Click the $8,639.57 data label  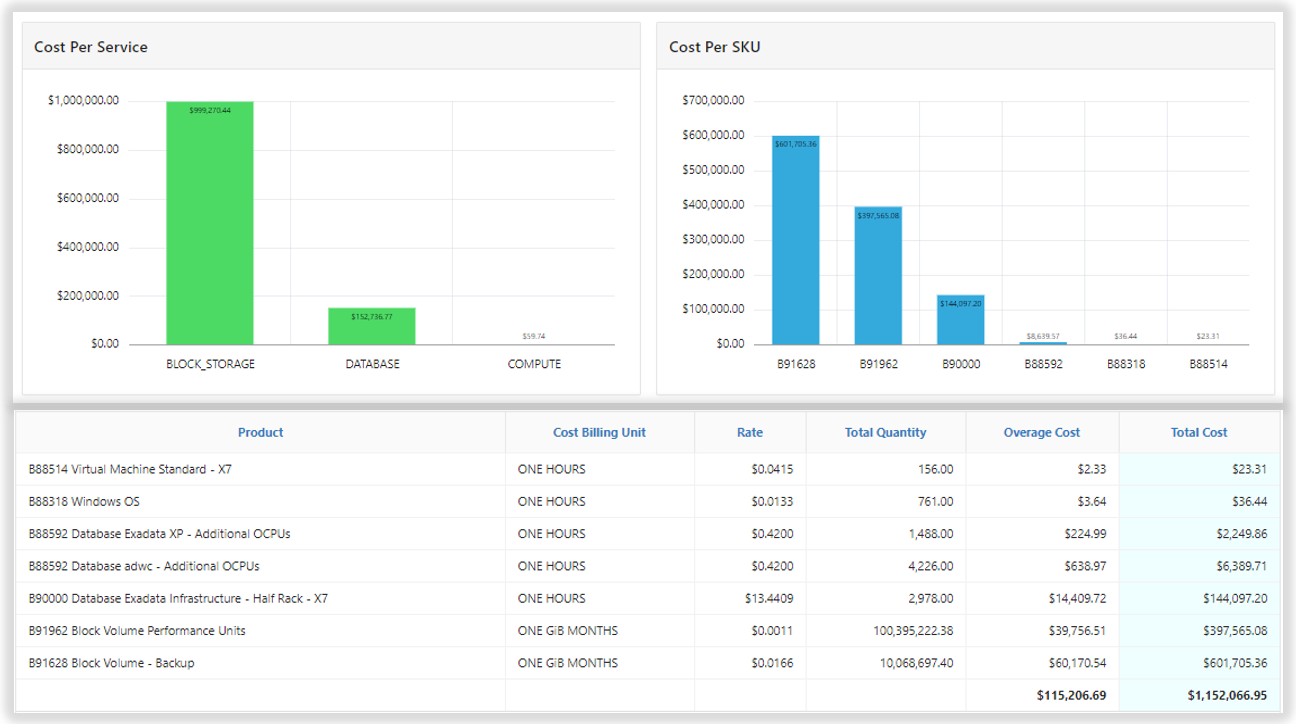point(1043,337)
